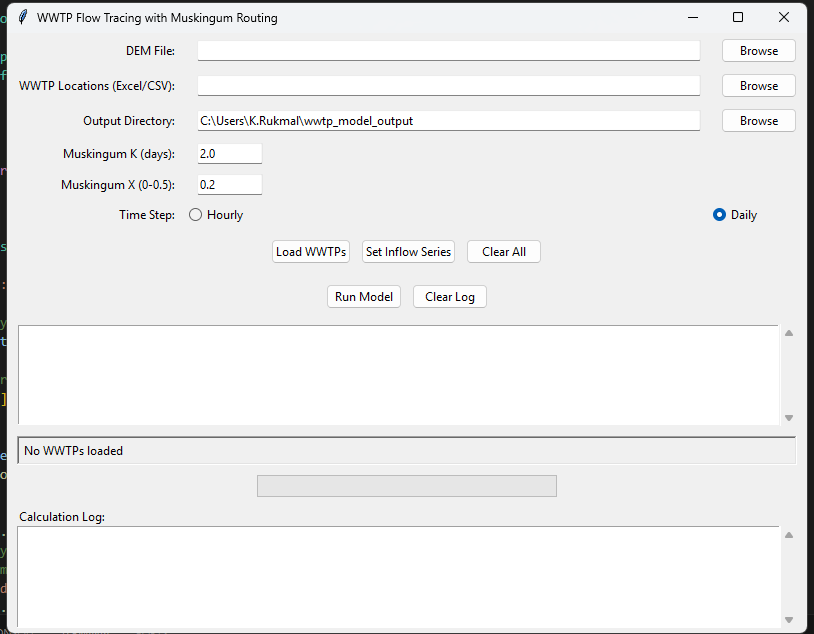This screenshot has width=814, height=634.
Task: Browse for the Output Directory
Action: [x=757, y=120]
